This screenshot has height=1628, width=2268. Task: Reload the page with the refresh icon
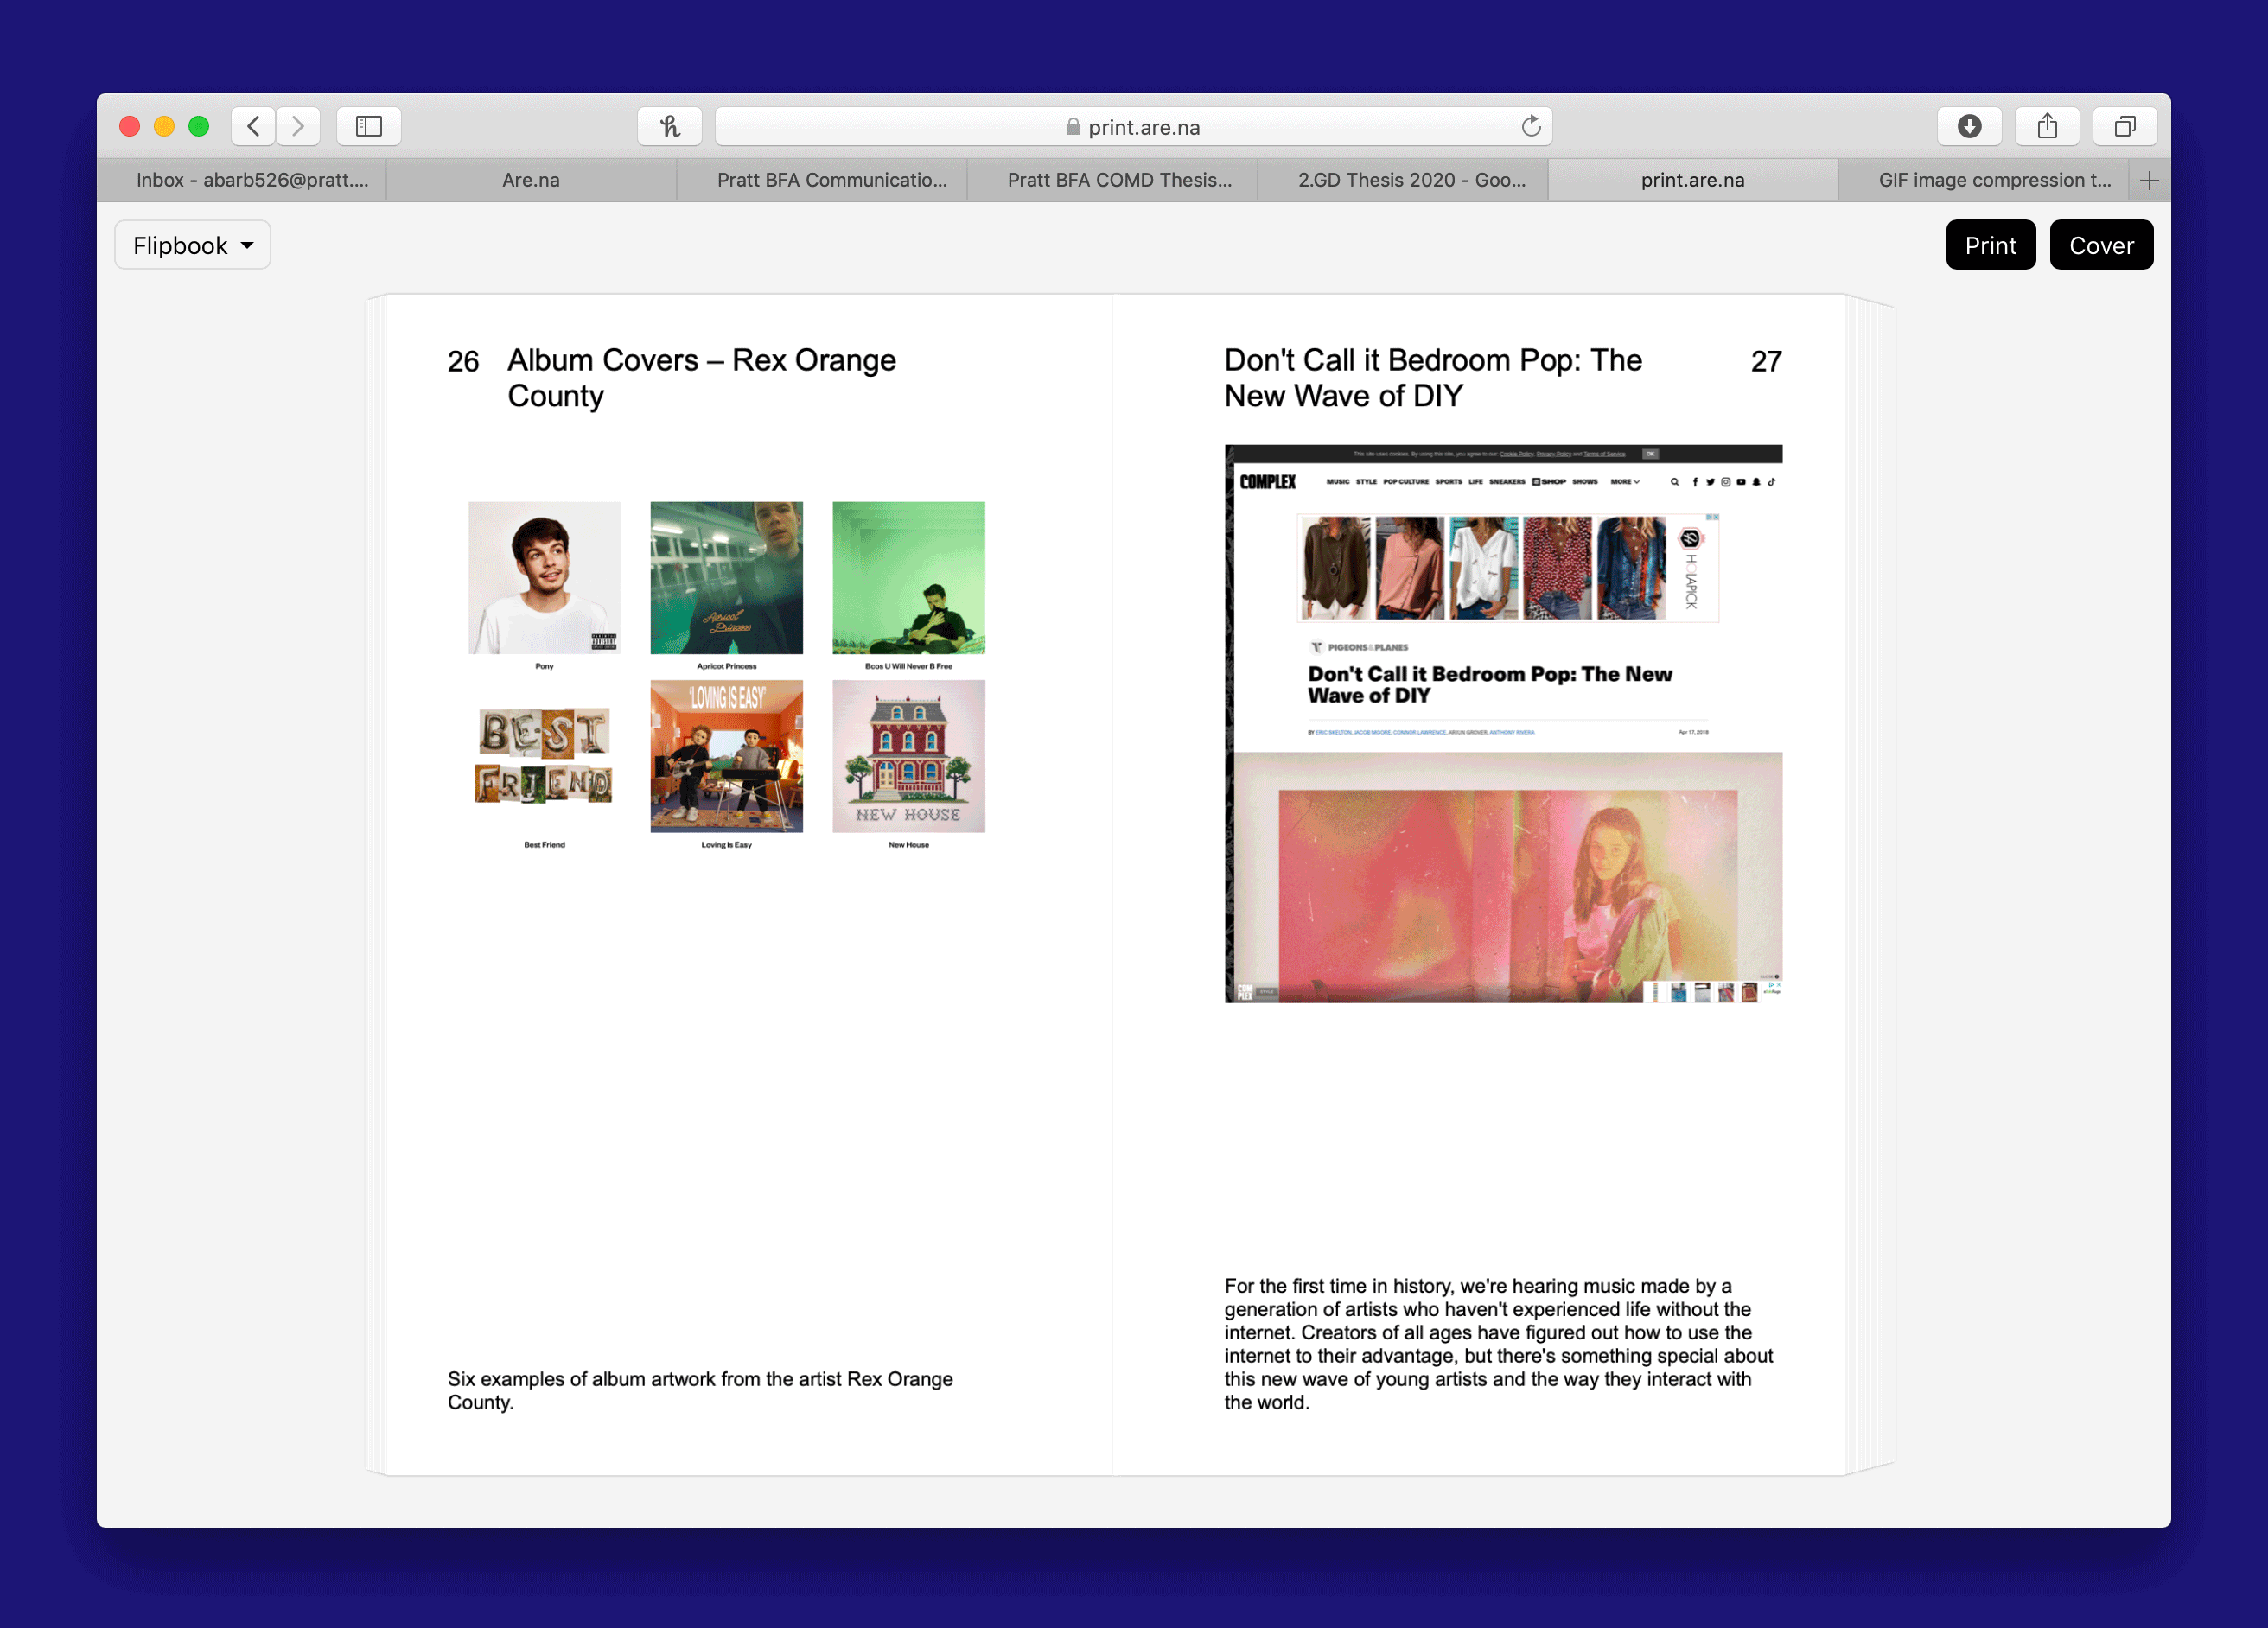click(1530, 126)
